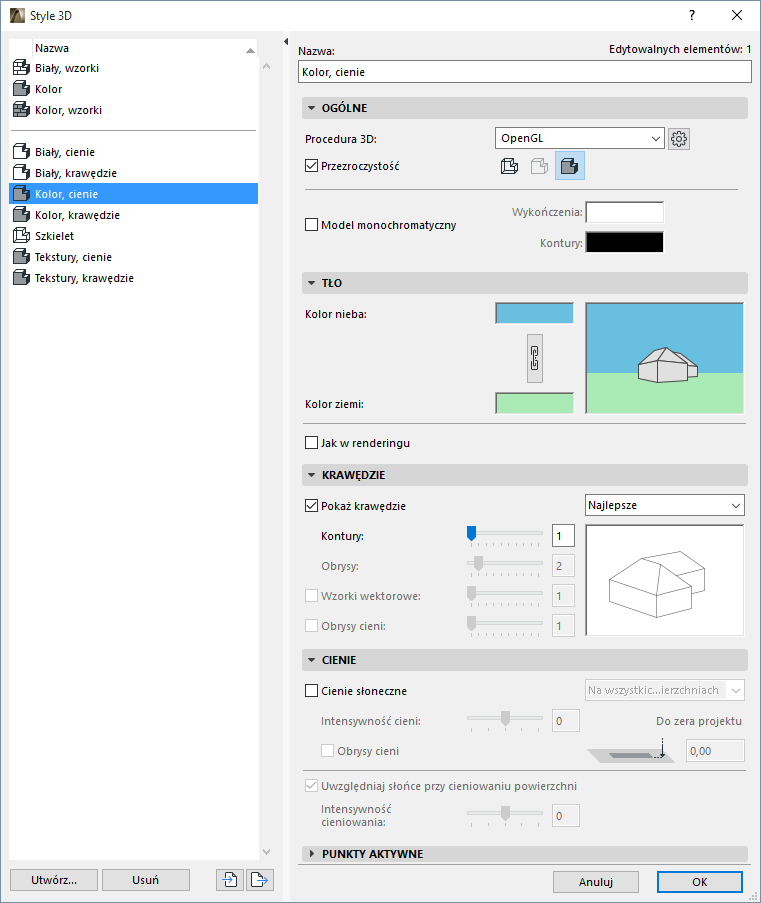Collapse the CIENIE section
This screenshot has width=761, height=903.
pos(312,660)
